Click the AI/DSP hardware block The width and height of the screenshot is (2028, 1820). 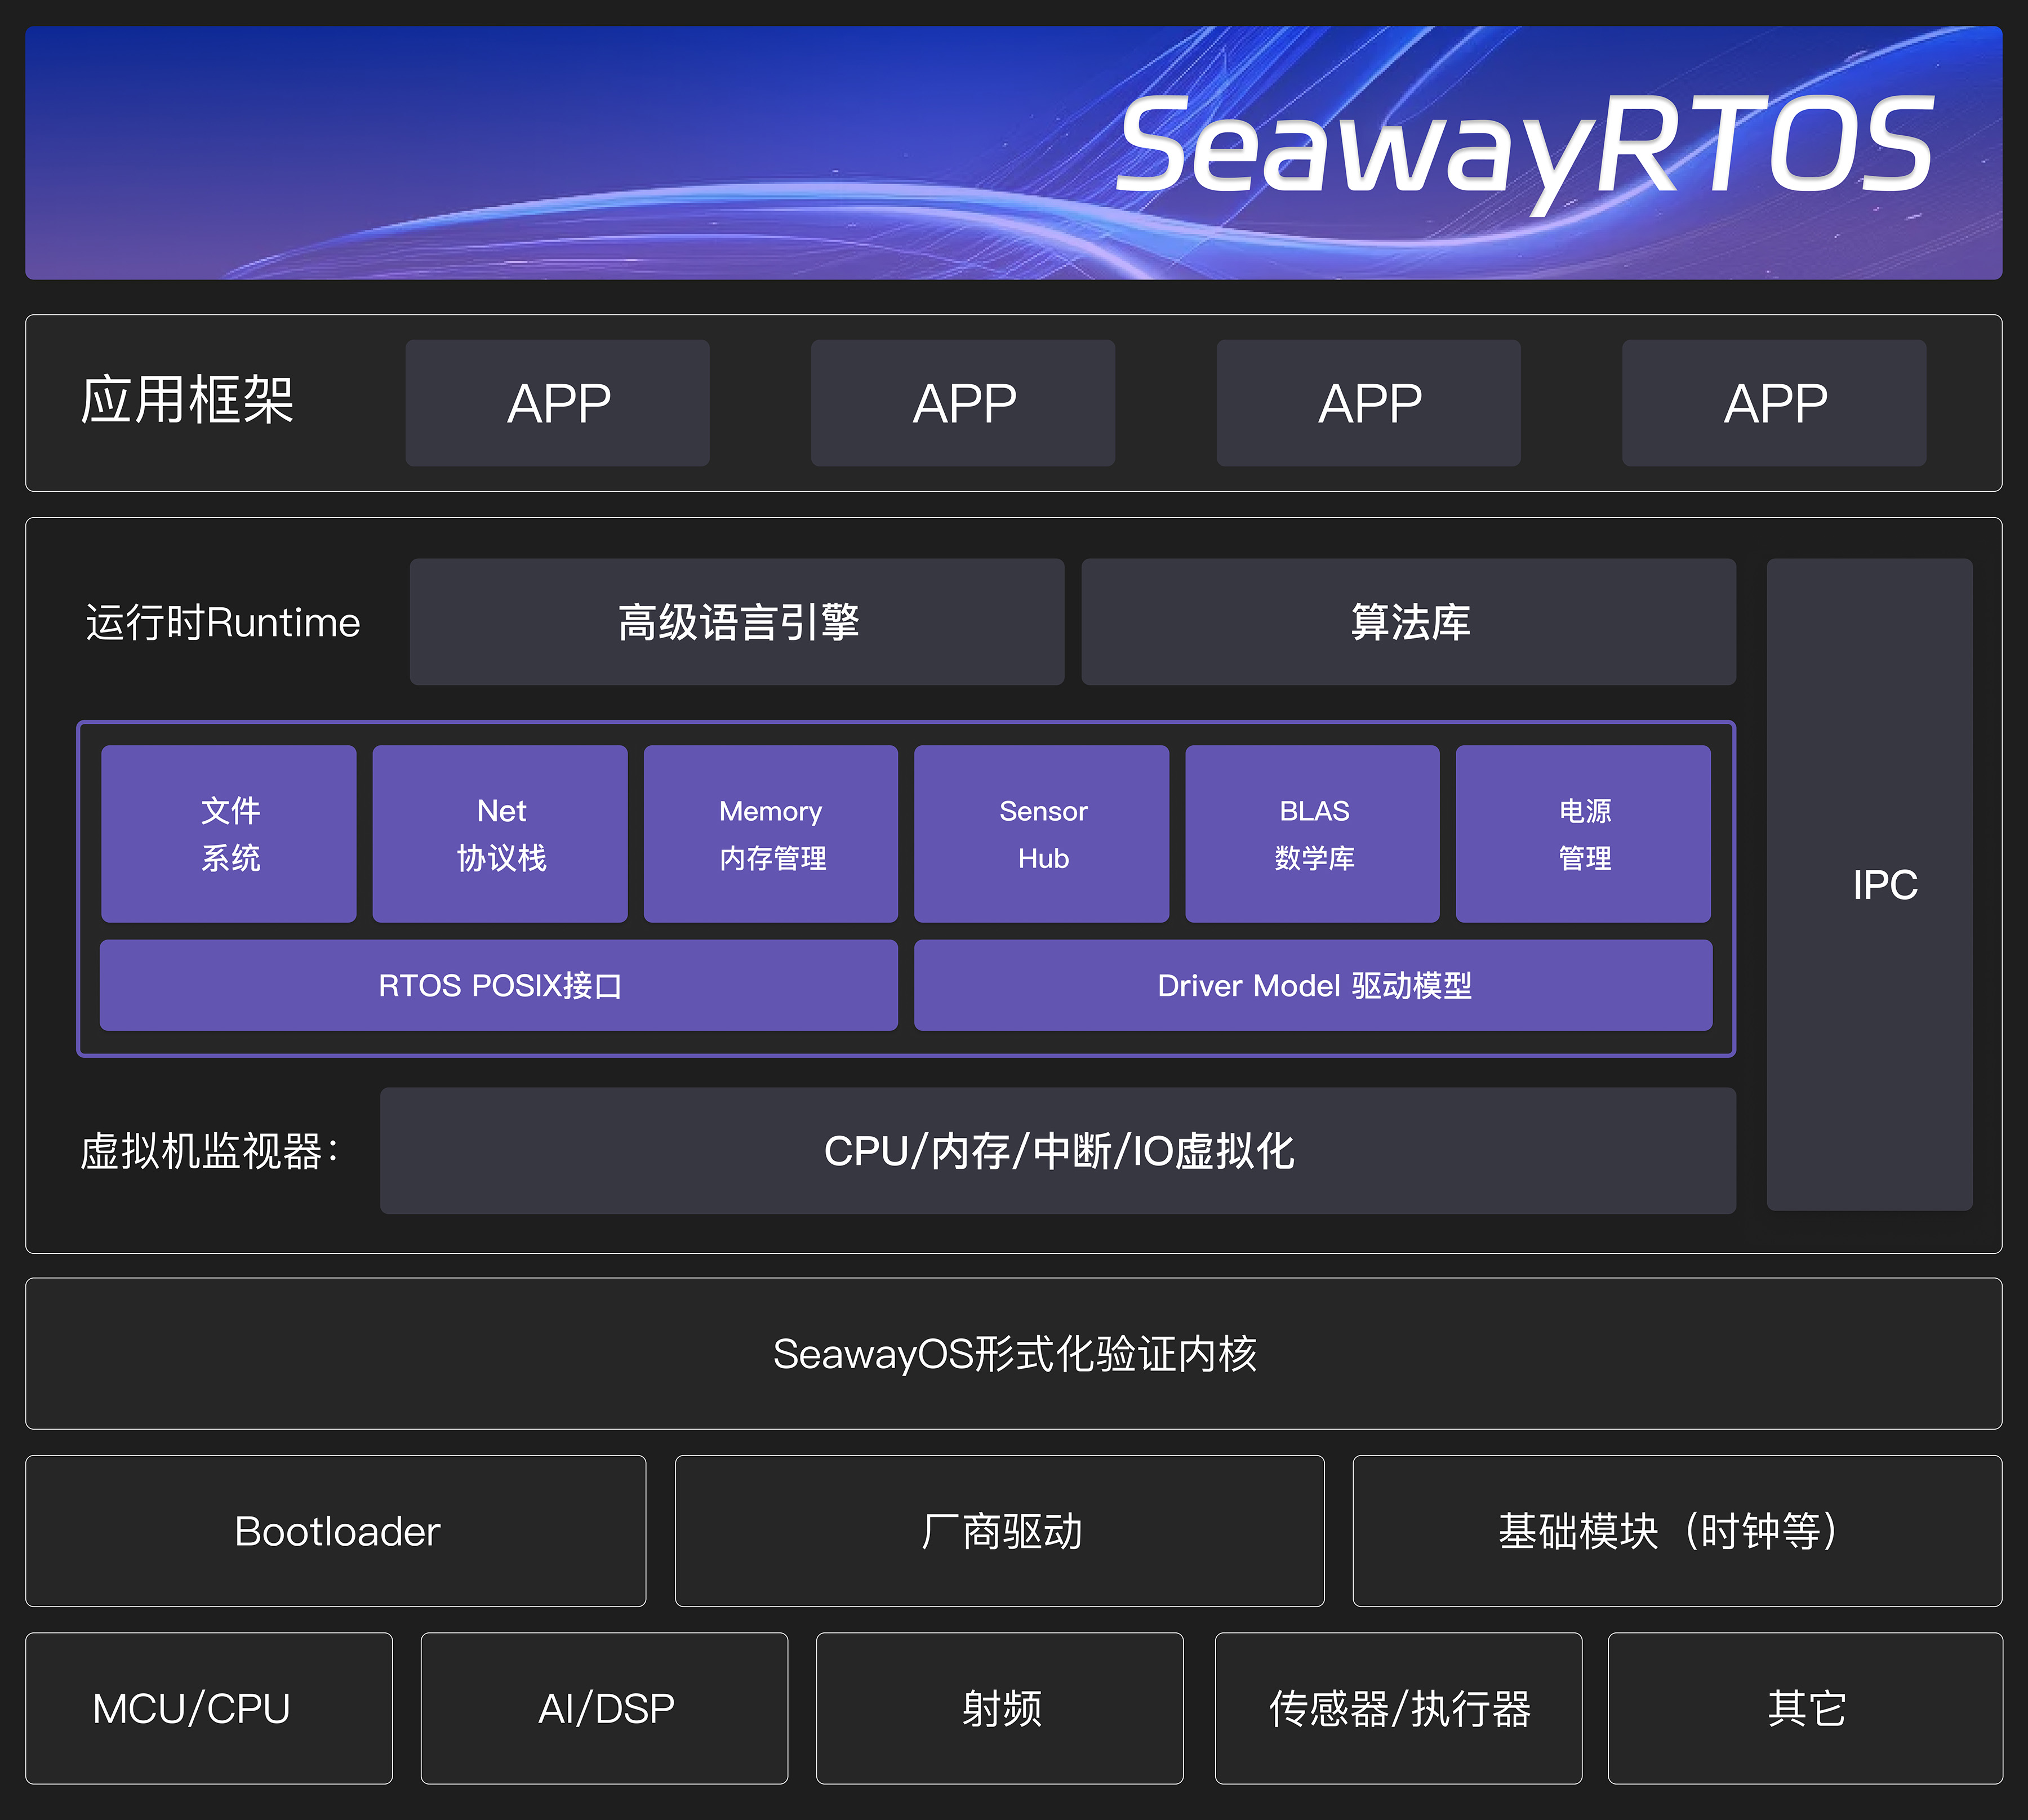(604, 1708)
